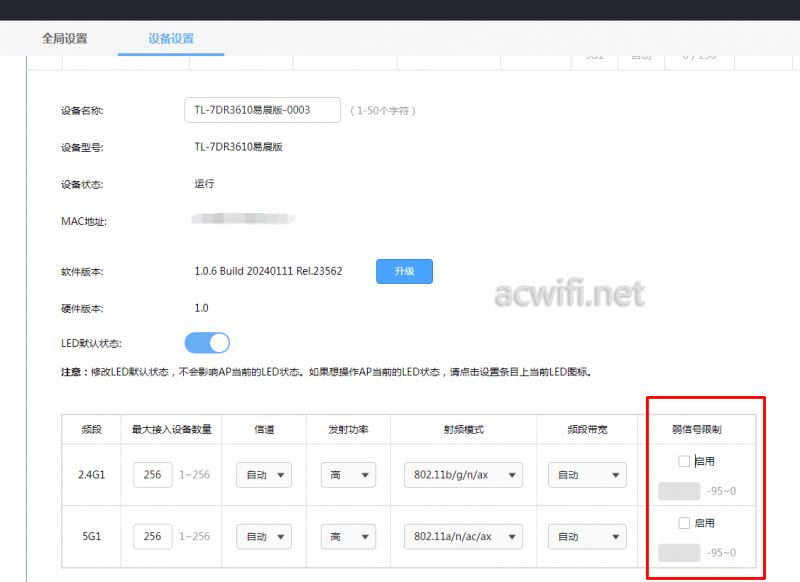Click the 2.4G1 weak signal threshold field
800x582 pixels.
678,491
